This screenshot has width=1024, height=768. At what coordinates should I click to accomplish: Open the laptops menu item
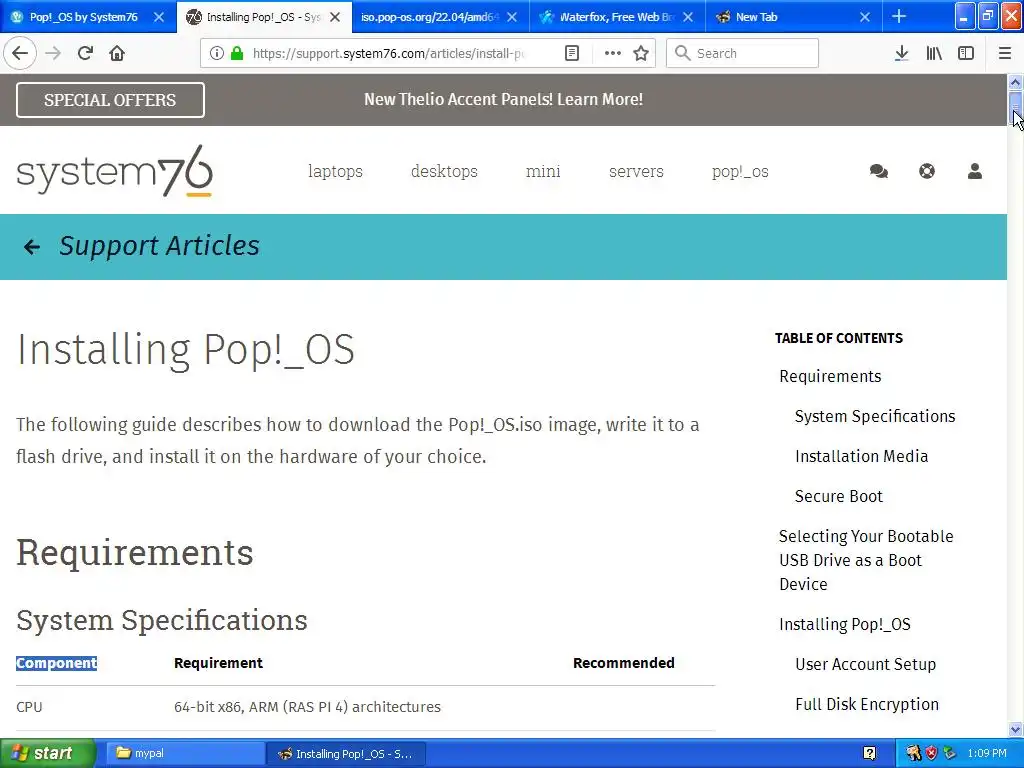pos(335,171)
